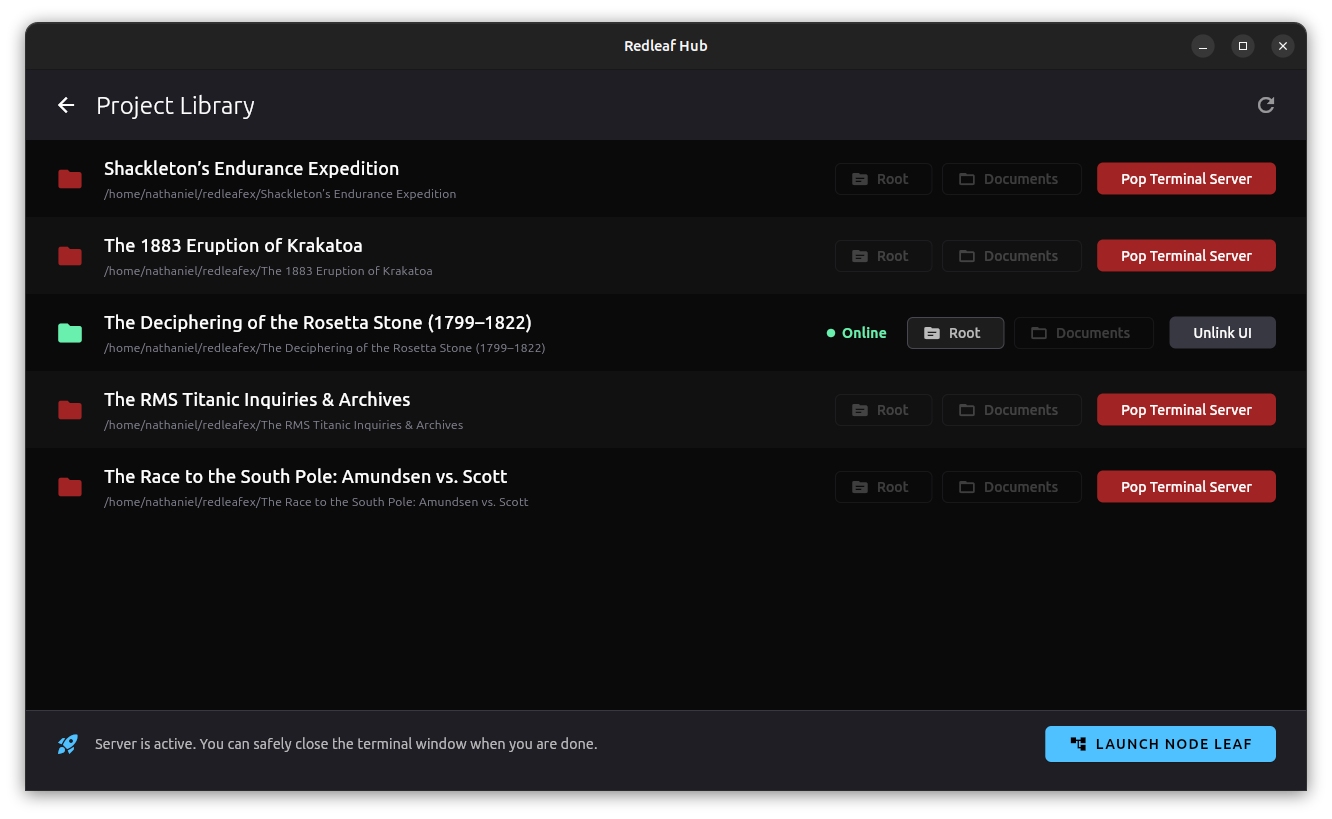Click the red folder icon for RMS Titanic project
This screenshot has width=1332, height=819.
[x=70, y=410]
